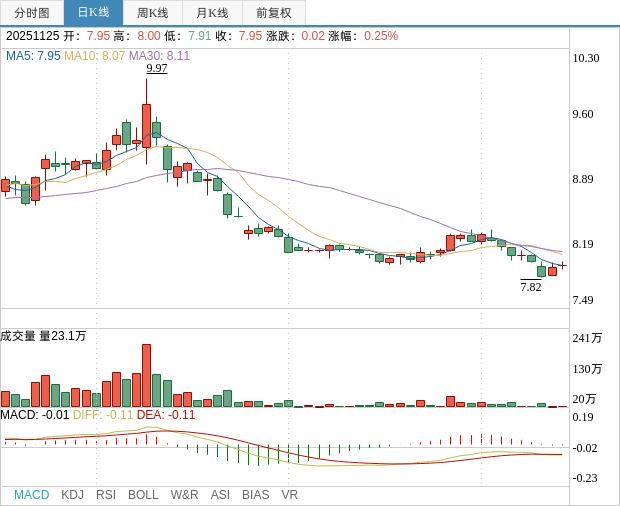The height and width of the screenshot is (506, 620).
Task: Click the 成交量 量23.1万 label
Action: [x=43, y=336]
